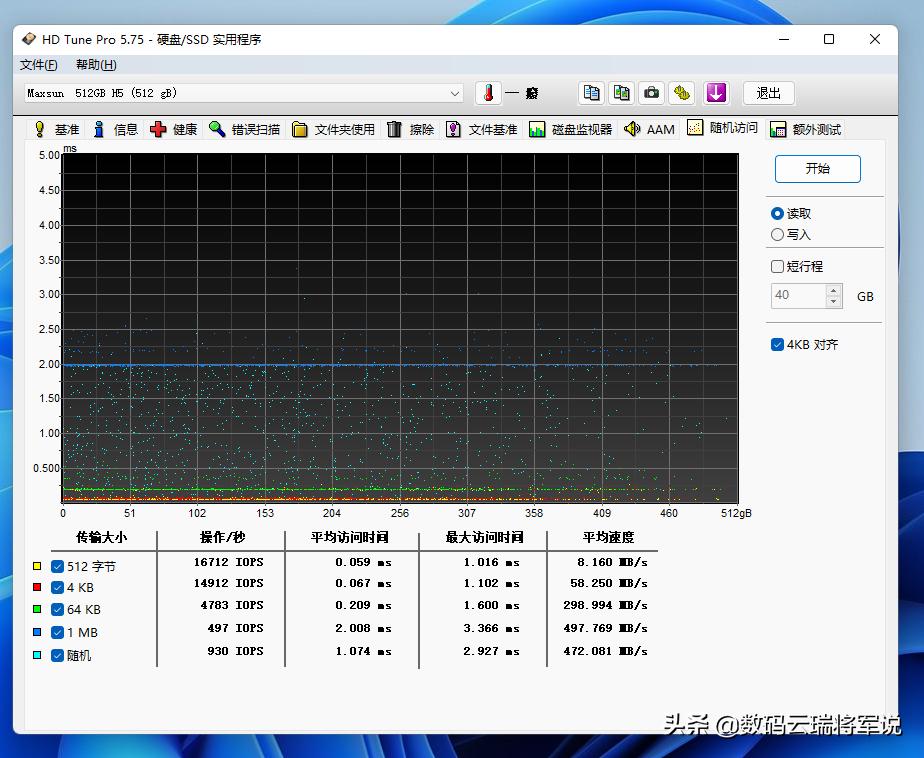Minimize the HD Tune Pro window
This screenshot has width=924, height=758.
click(784, 39)
